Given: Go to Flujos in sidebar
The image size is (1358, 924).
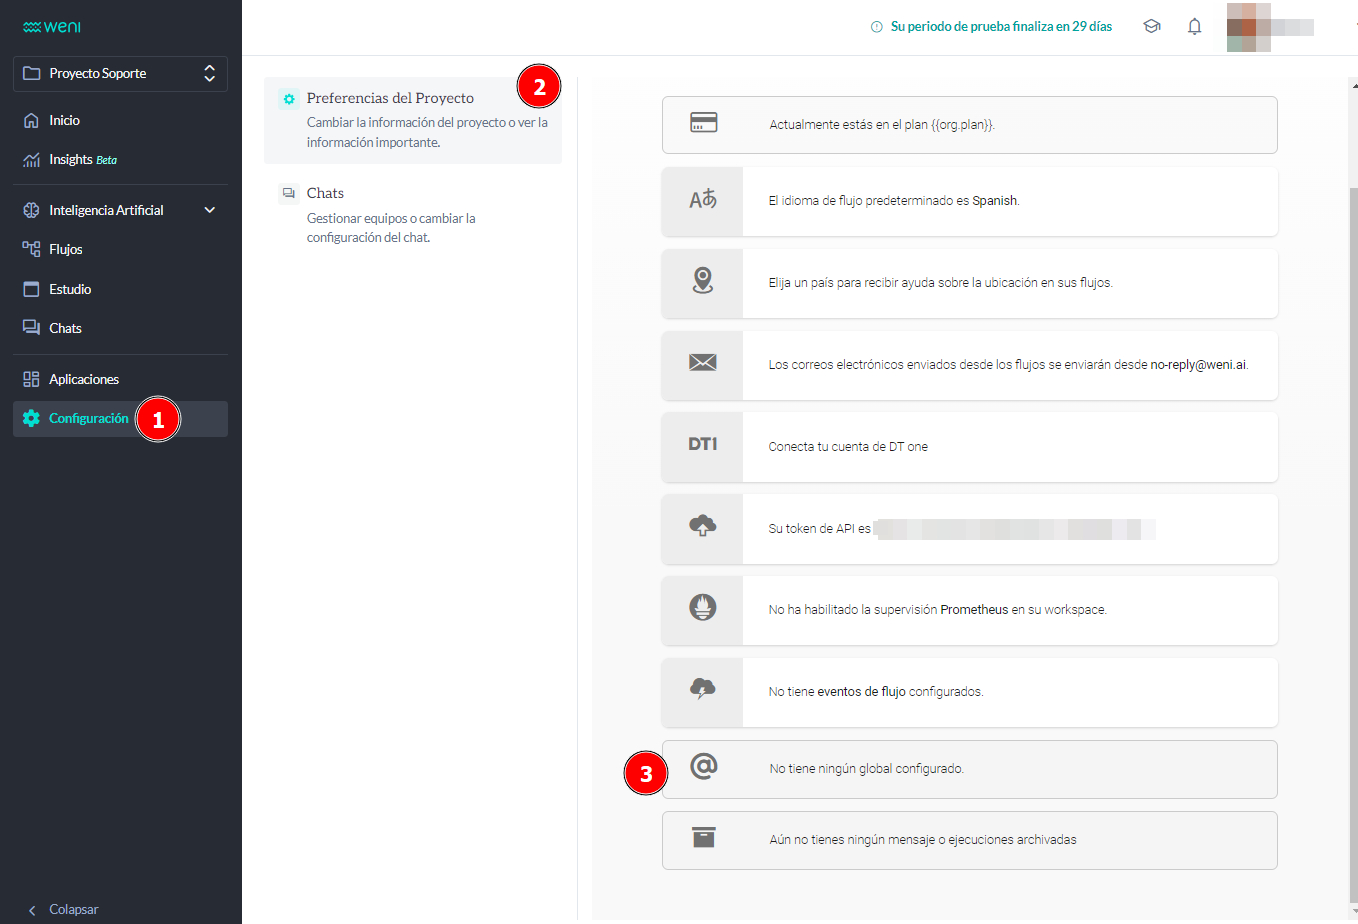Looking at the screenshot, I should [66, 249].
